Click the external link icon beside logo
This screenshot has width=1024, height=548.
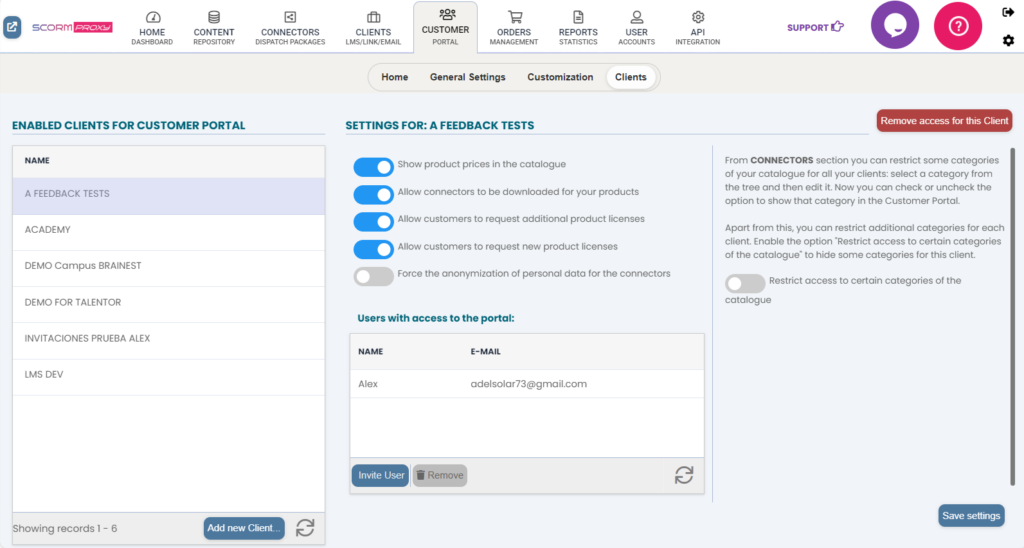12,27
